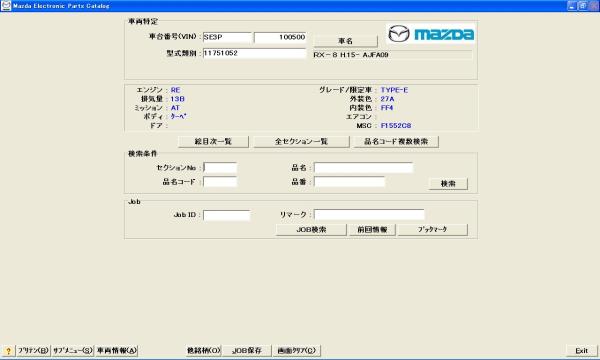600x360 pixels.
Task: Open 総目次一覧 list
Action: click(213, 142)
